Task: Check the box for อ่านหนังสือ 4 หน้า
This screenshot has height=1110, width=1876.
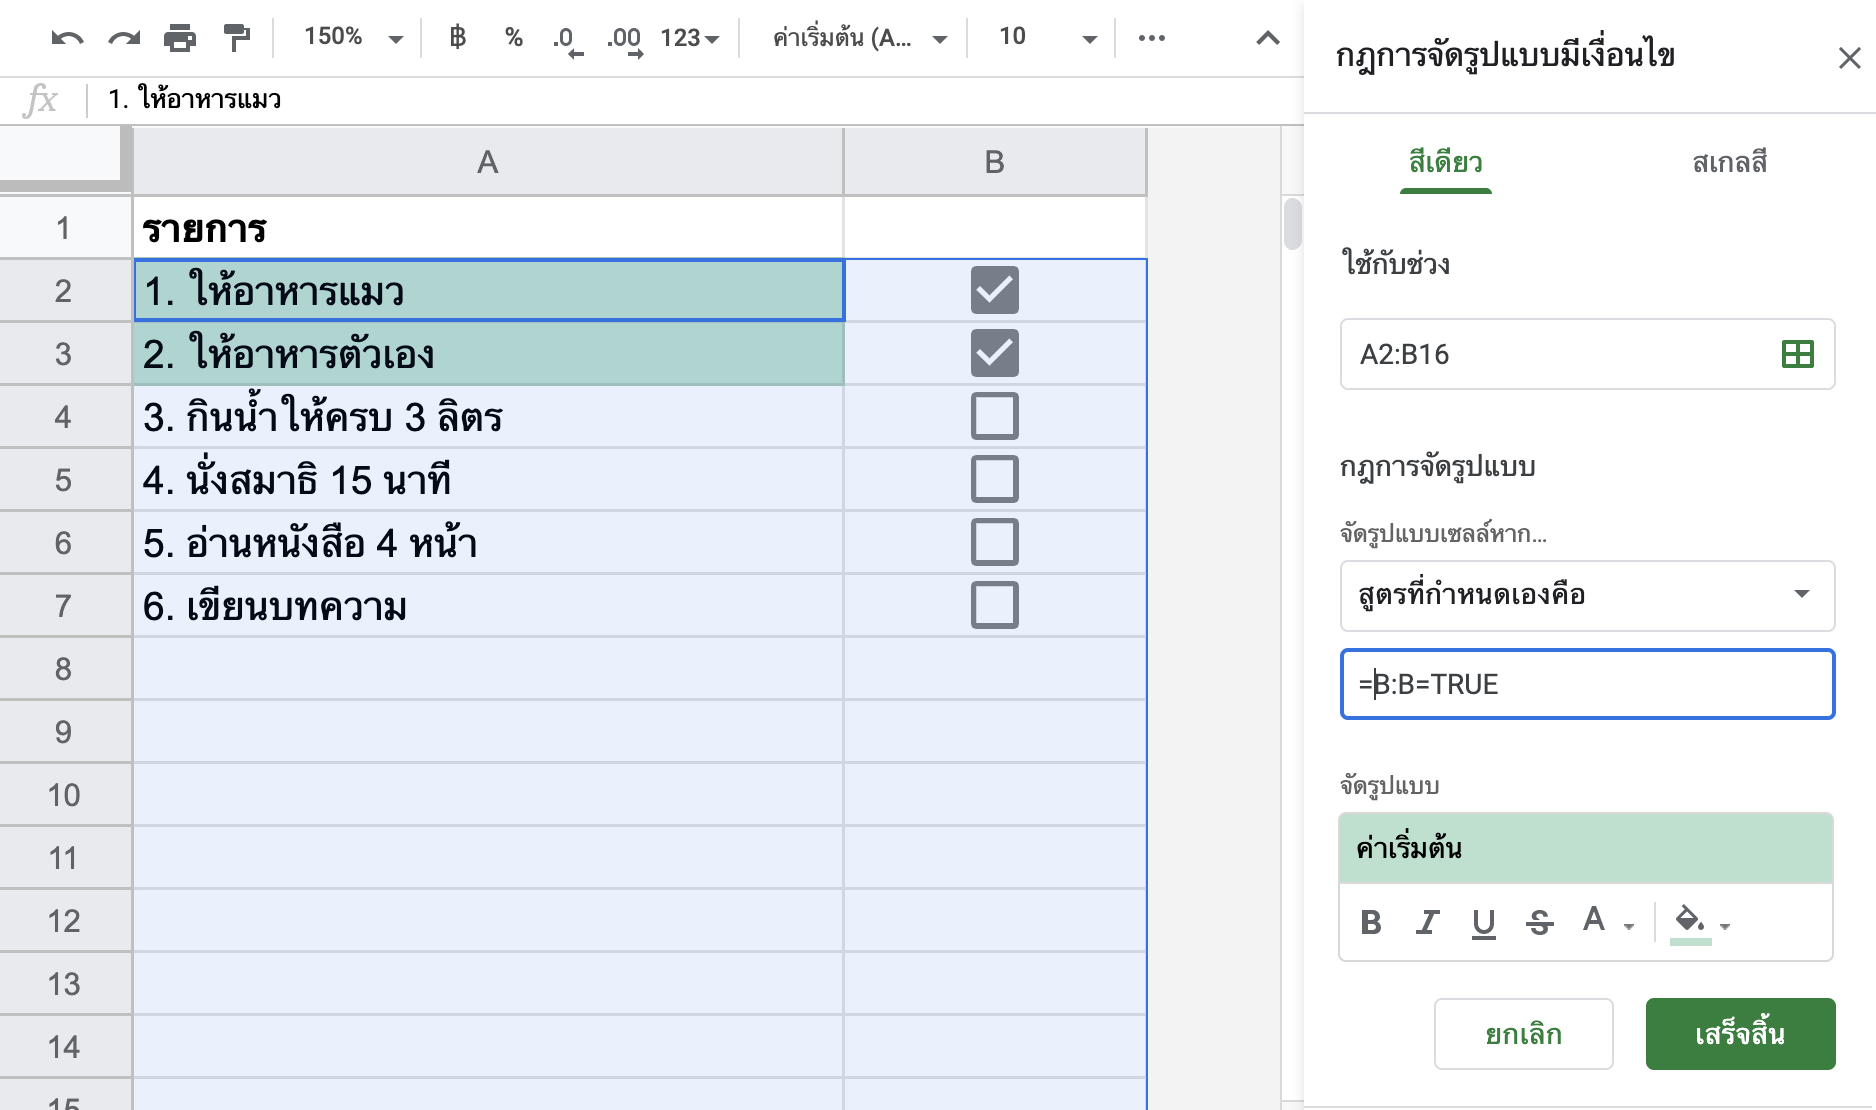Action: [995, 543]
